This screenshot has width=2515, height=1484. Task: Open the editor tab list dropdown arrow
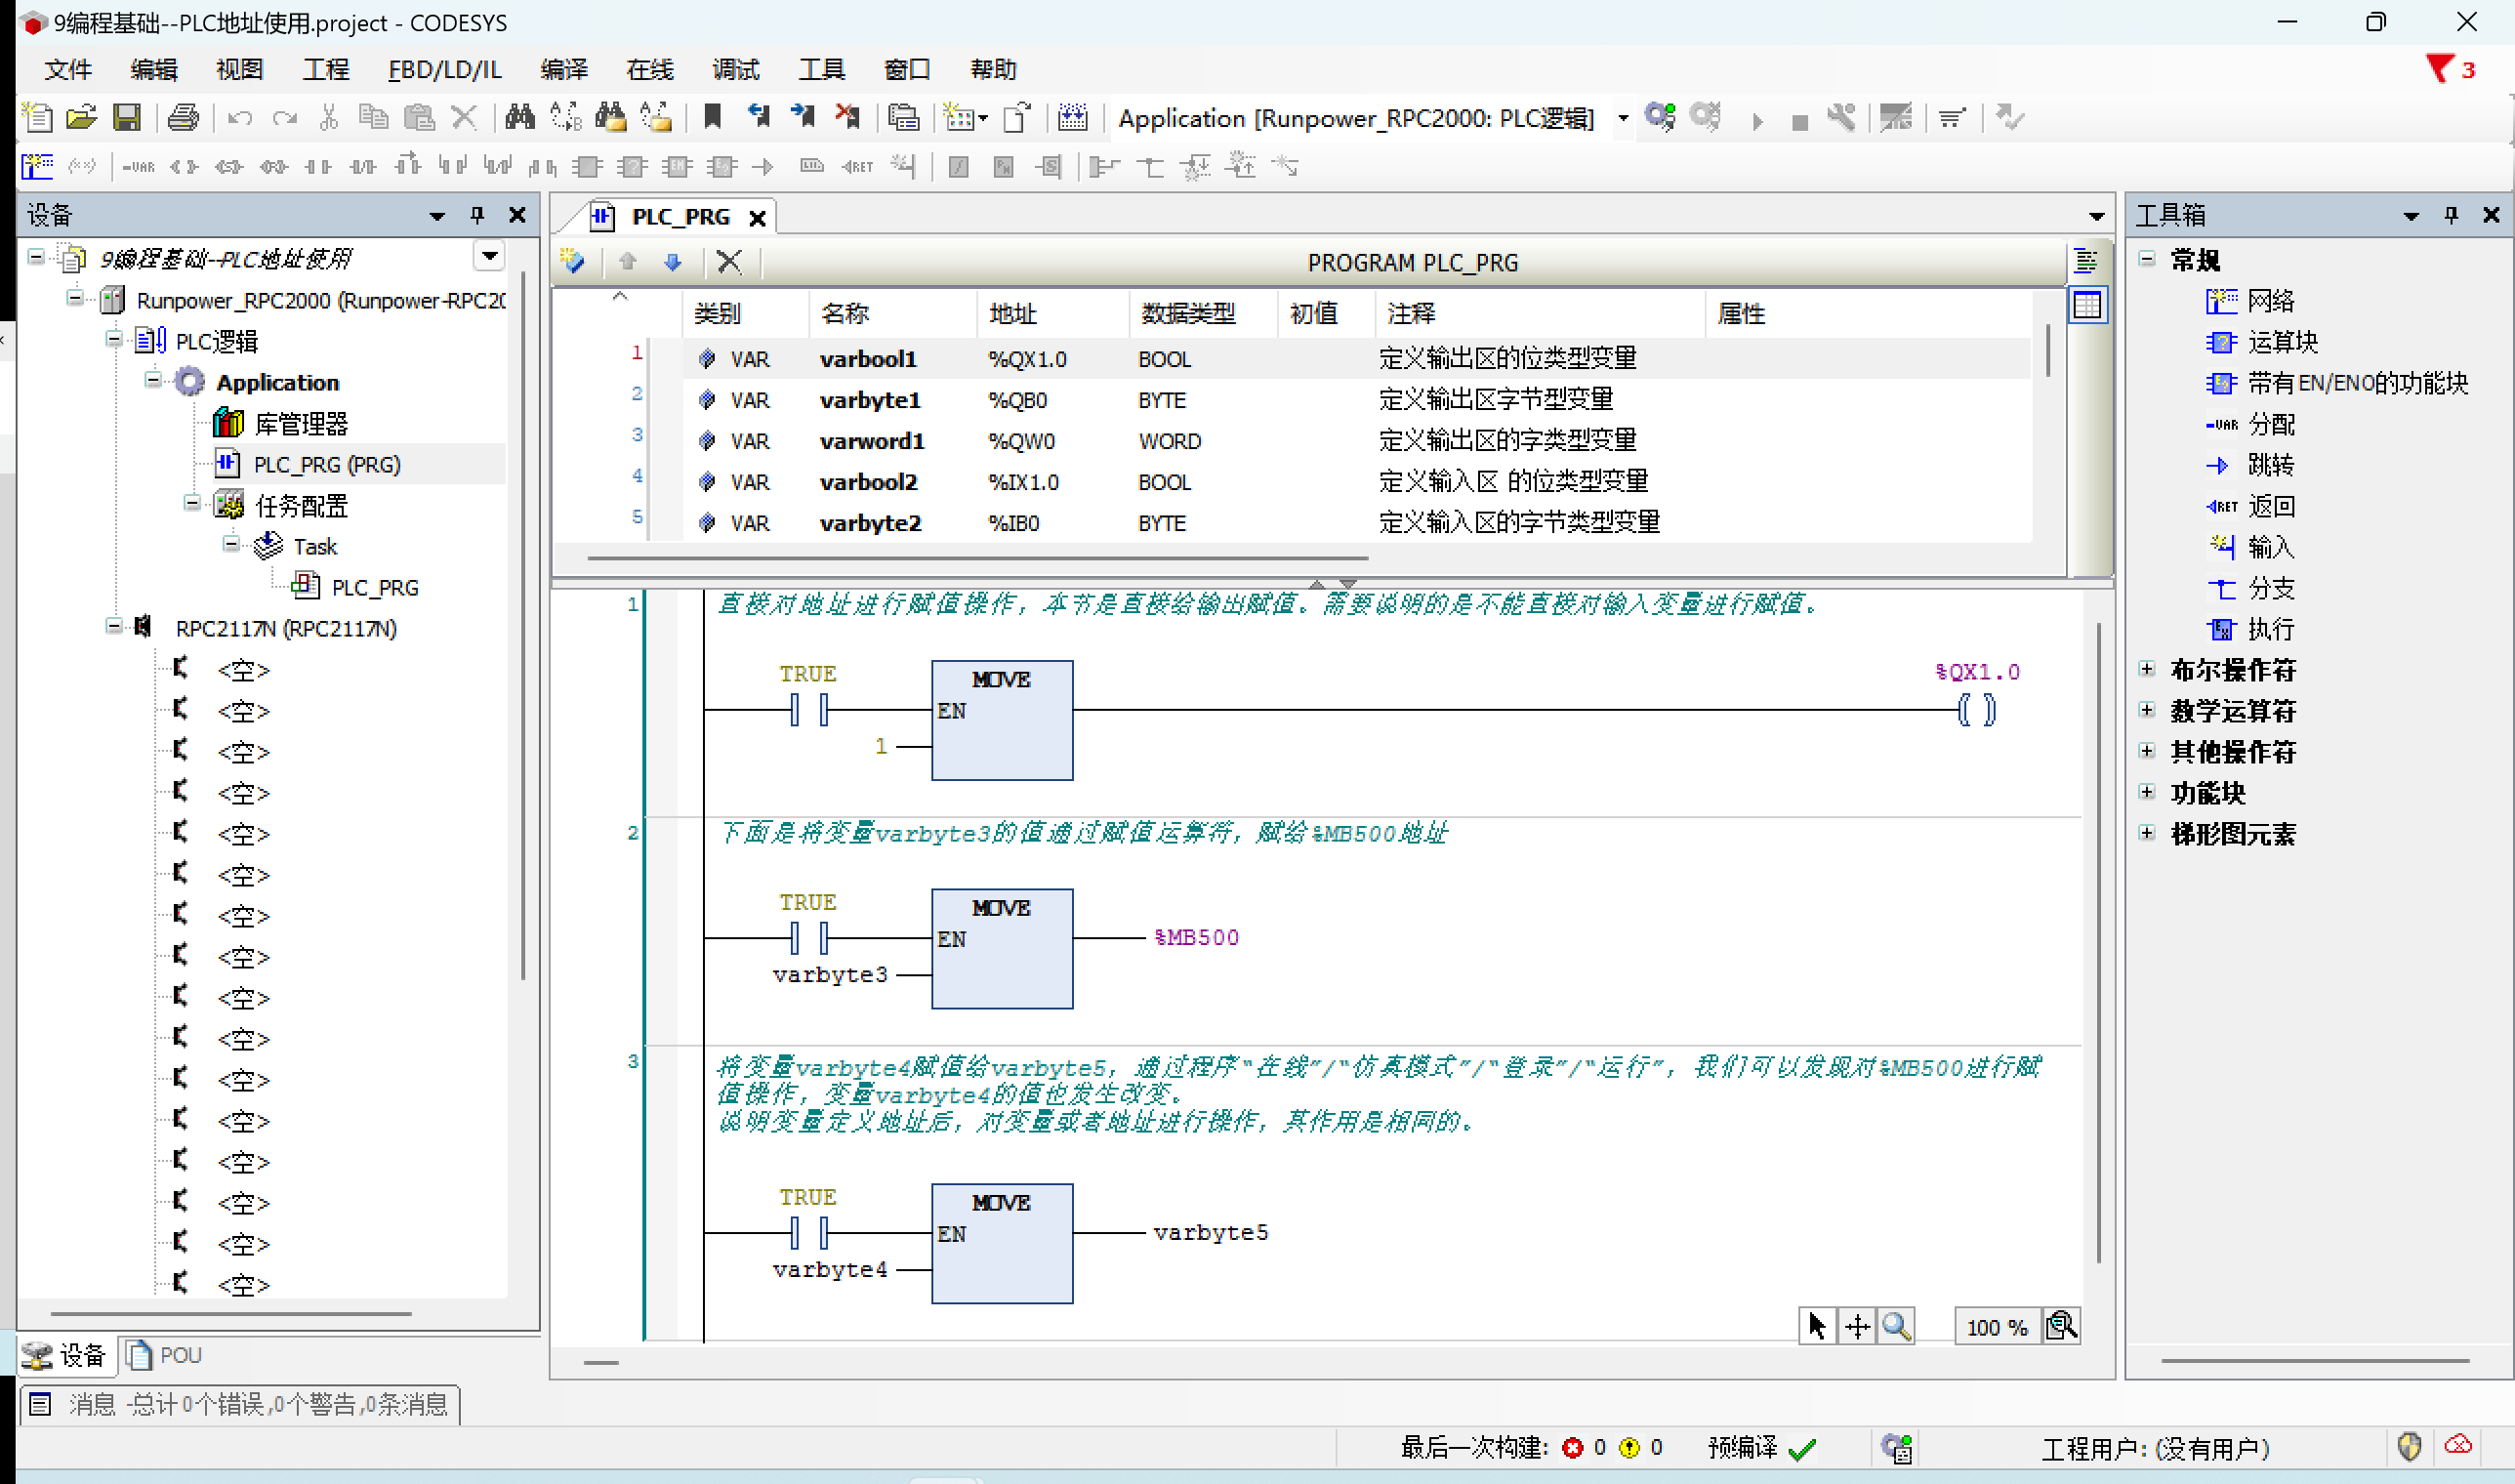2096,217
